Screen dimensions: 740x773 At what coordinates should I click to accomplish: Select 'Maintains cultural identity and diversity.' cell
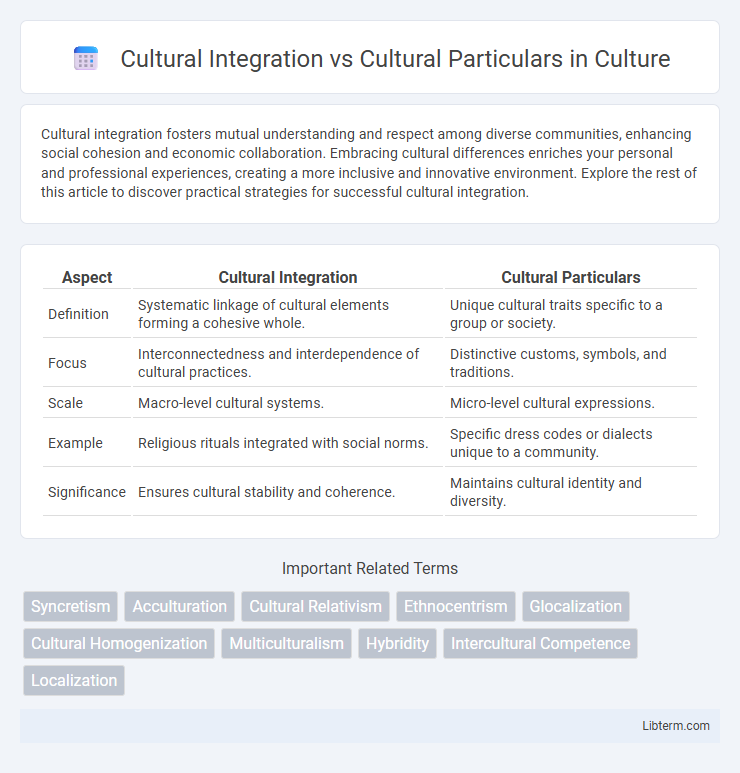571,492
